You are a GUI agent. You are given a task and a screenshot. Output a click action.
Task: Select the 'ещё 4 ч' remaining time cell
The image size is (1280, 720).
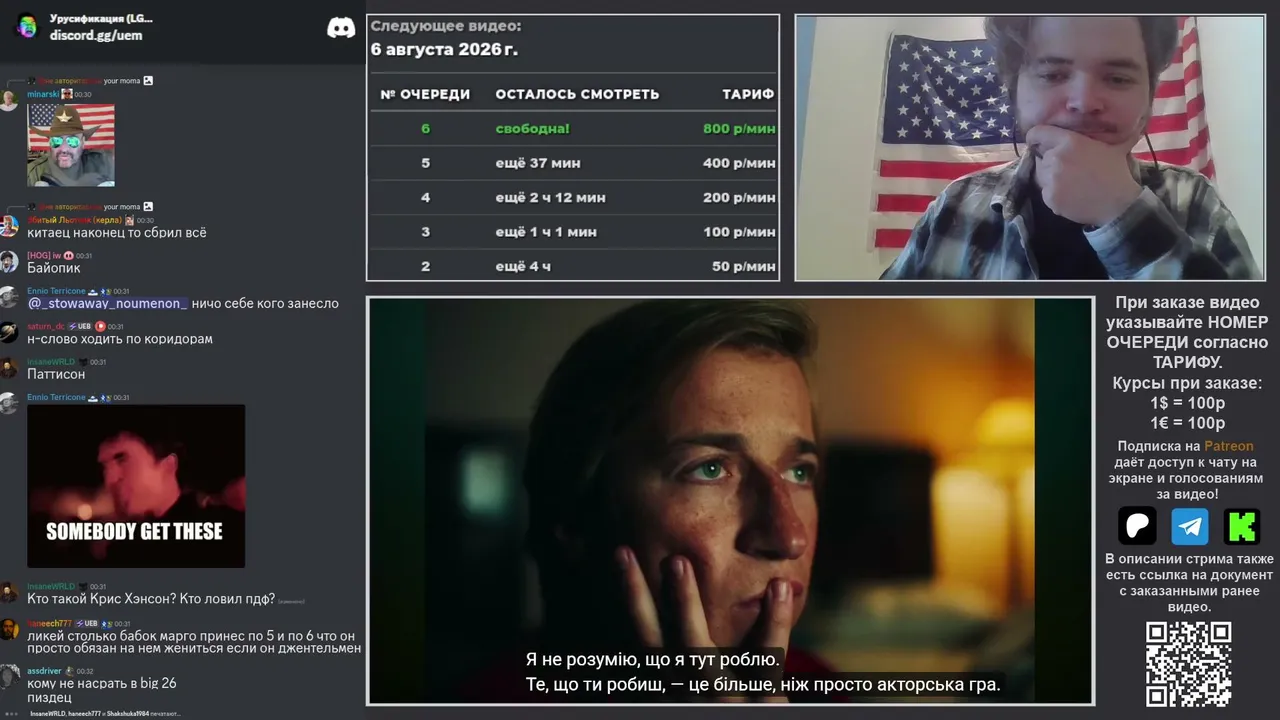pos(523,267)
